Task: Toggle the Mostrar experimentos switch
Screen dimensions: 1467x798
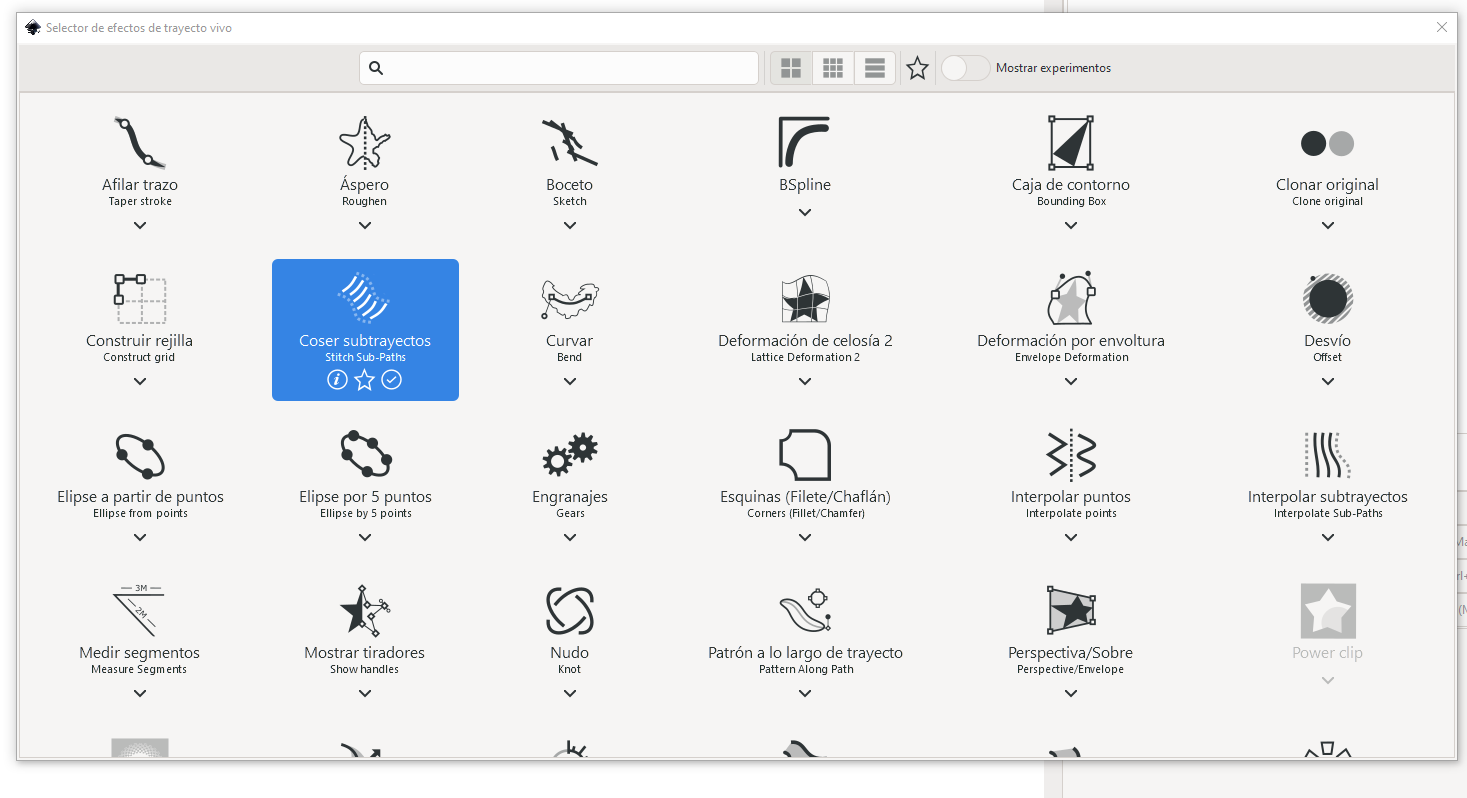Action: point(965,68)
